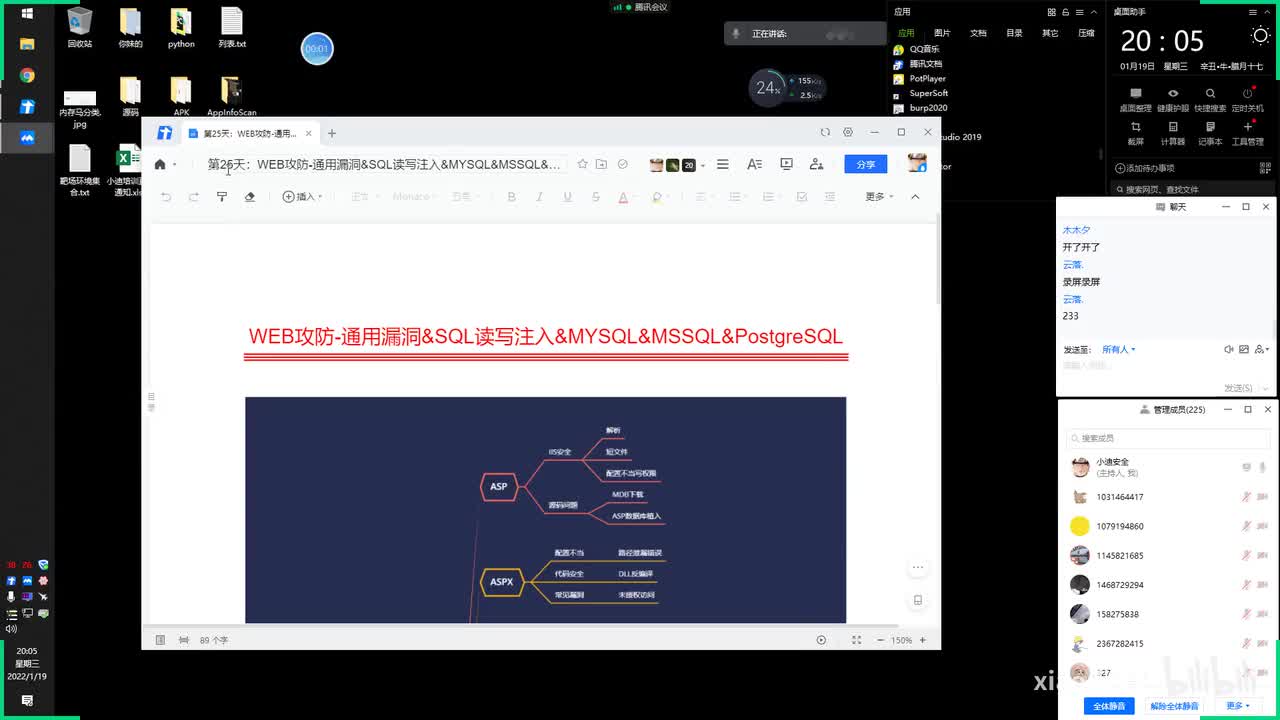Open the 目录 tab in app panel
Screen dimensions: 1280x720
pos(1014,33)
